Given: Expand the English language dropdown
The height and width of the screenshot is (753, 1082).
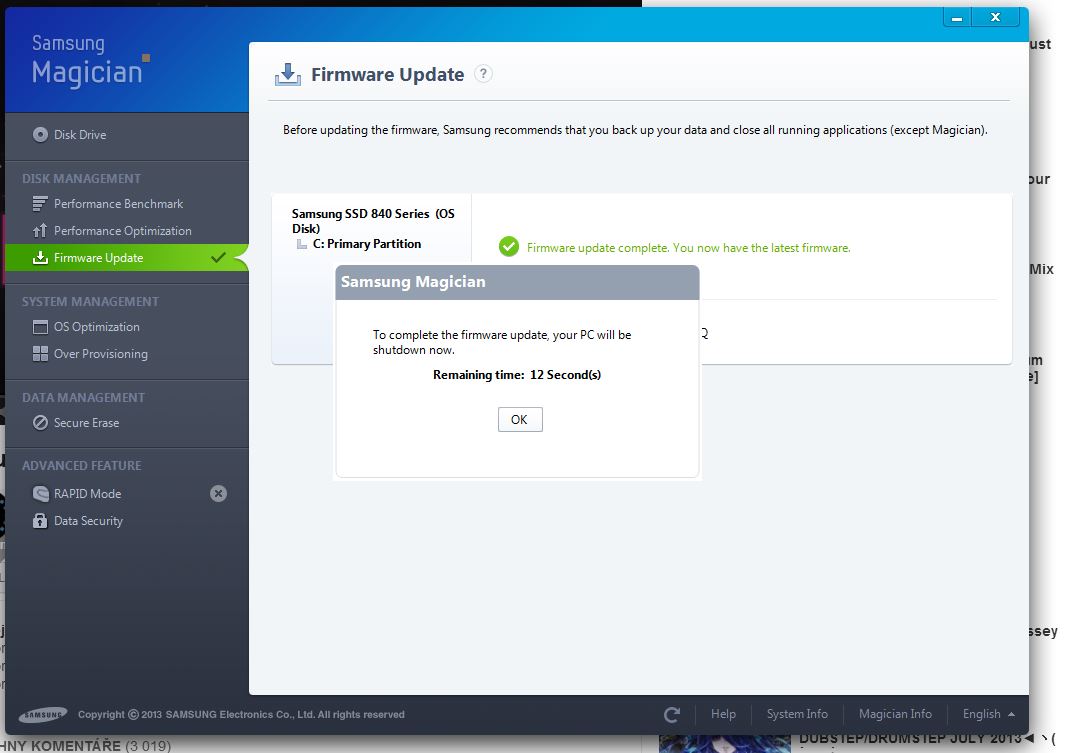Looking at the screenshot, I should tap(988, 714).
